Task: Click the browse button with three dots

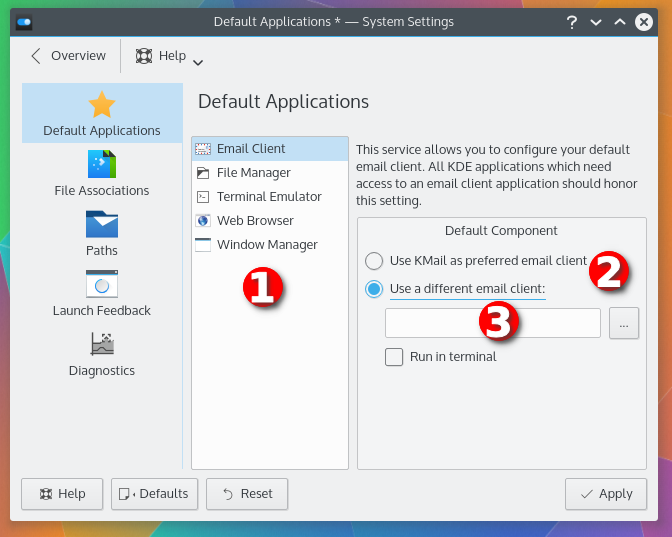Action: [x=623, y=323]
